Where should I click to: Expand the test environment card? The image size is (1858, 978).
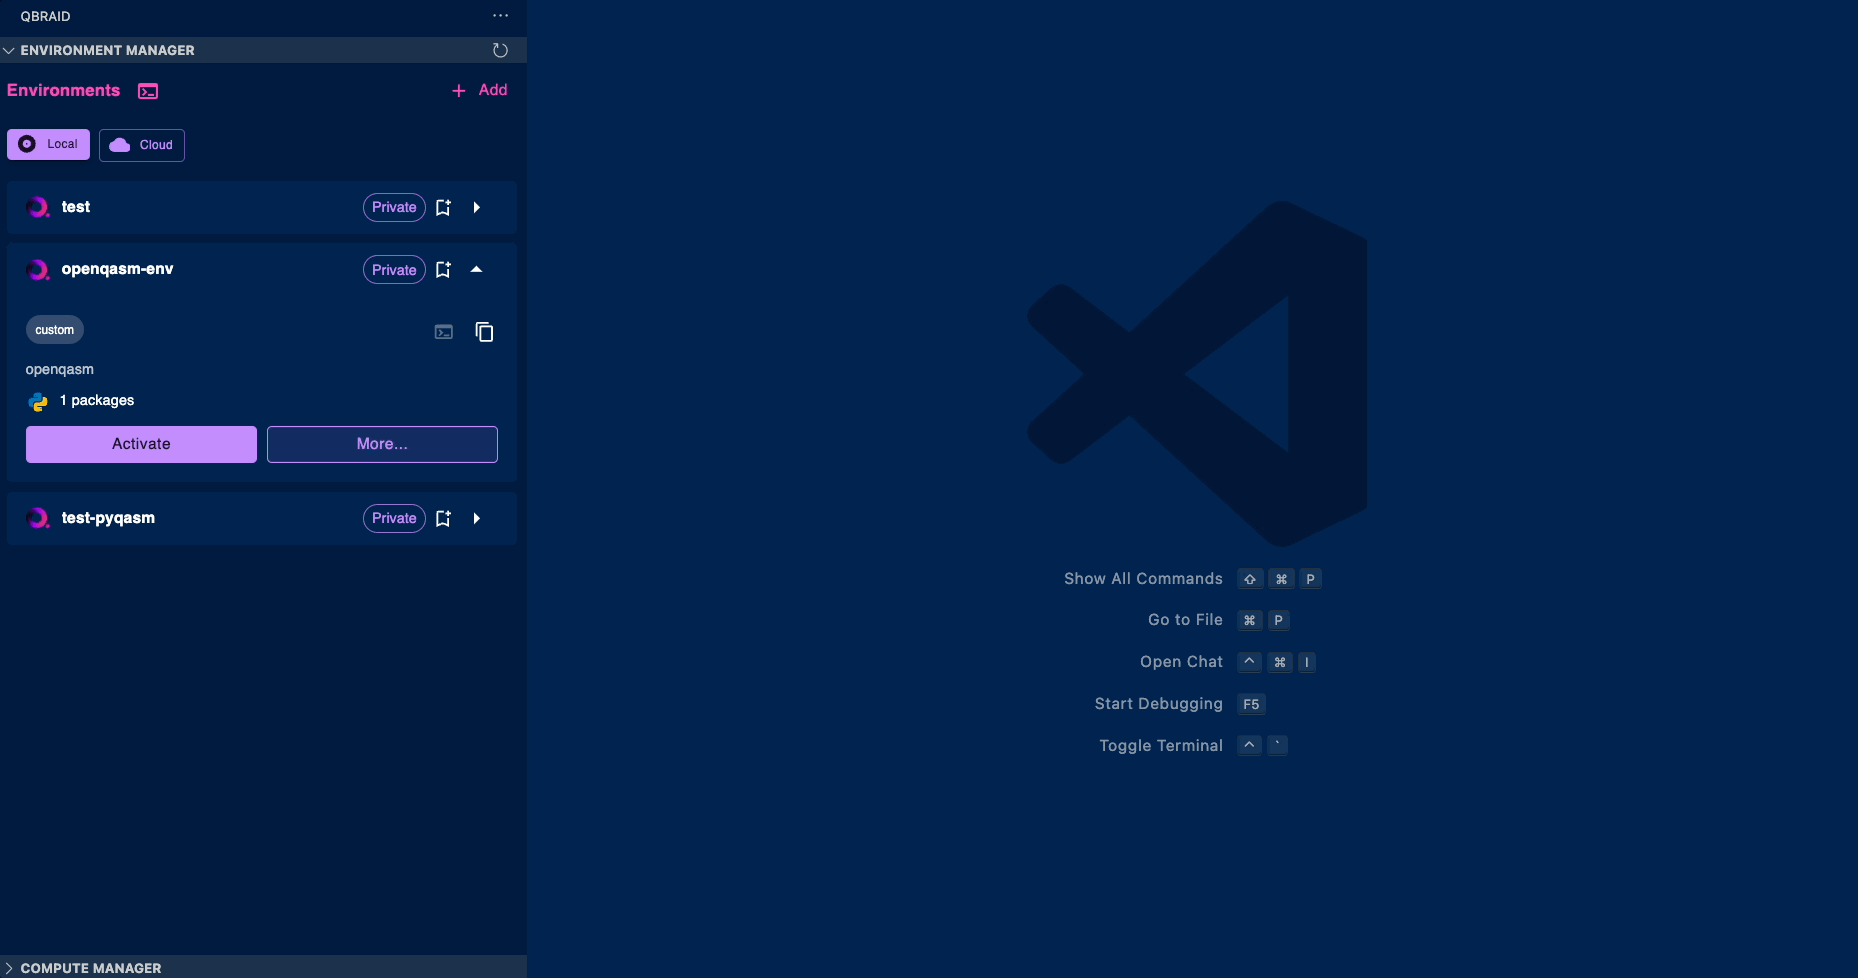(477, 207)
